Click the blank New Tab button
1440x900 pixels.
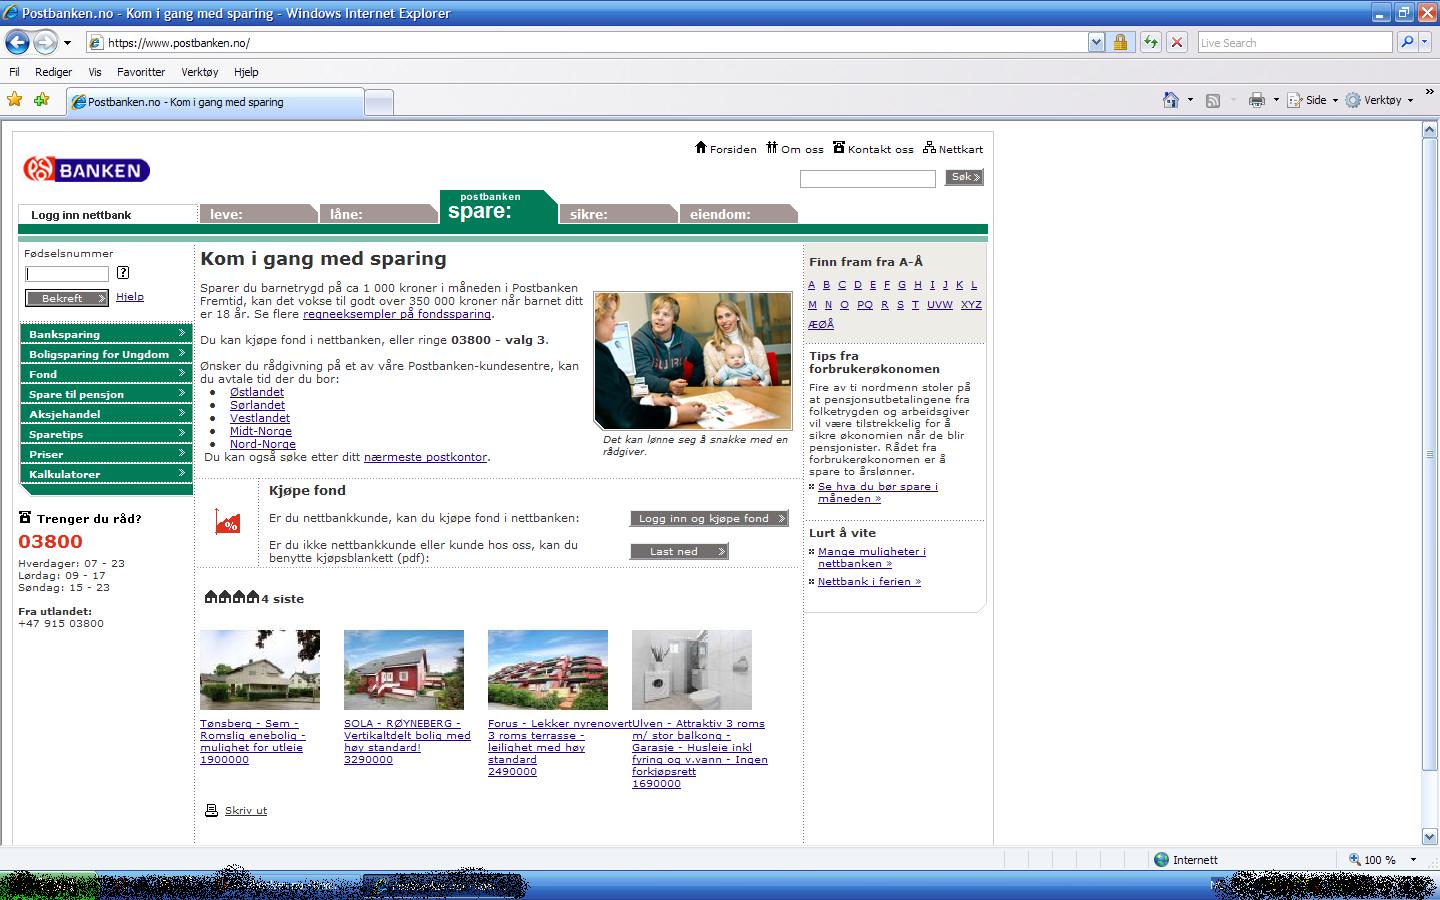tap(379, 102)
